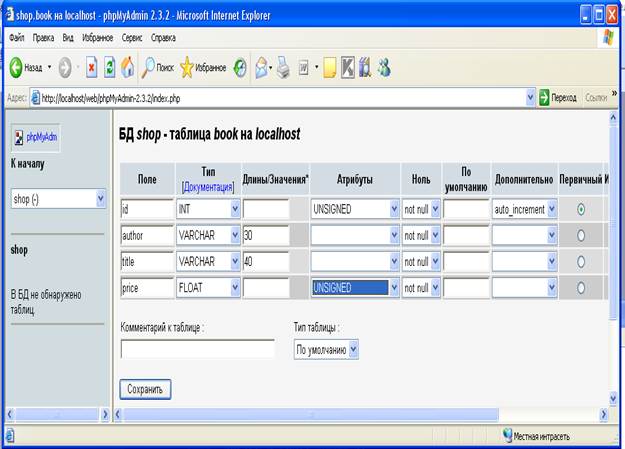Open the shop (-) database dropdown

point(58,199)
